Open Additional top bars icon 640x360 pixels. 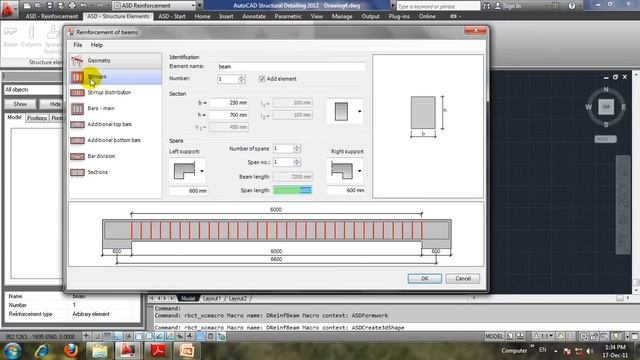coord(77,124)
